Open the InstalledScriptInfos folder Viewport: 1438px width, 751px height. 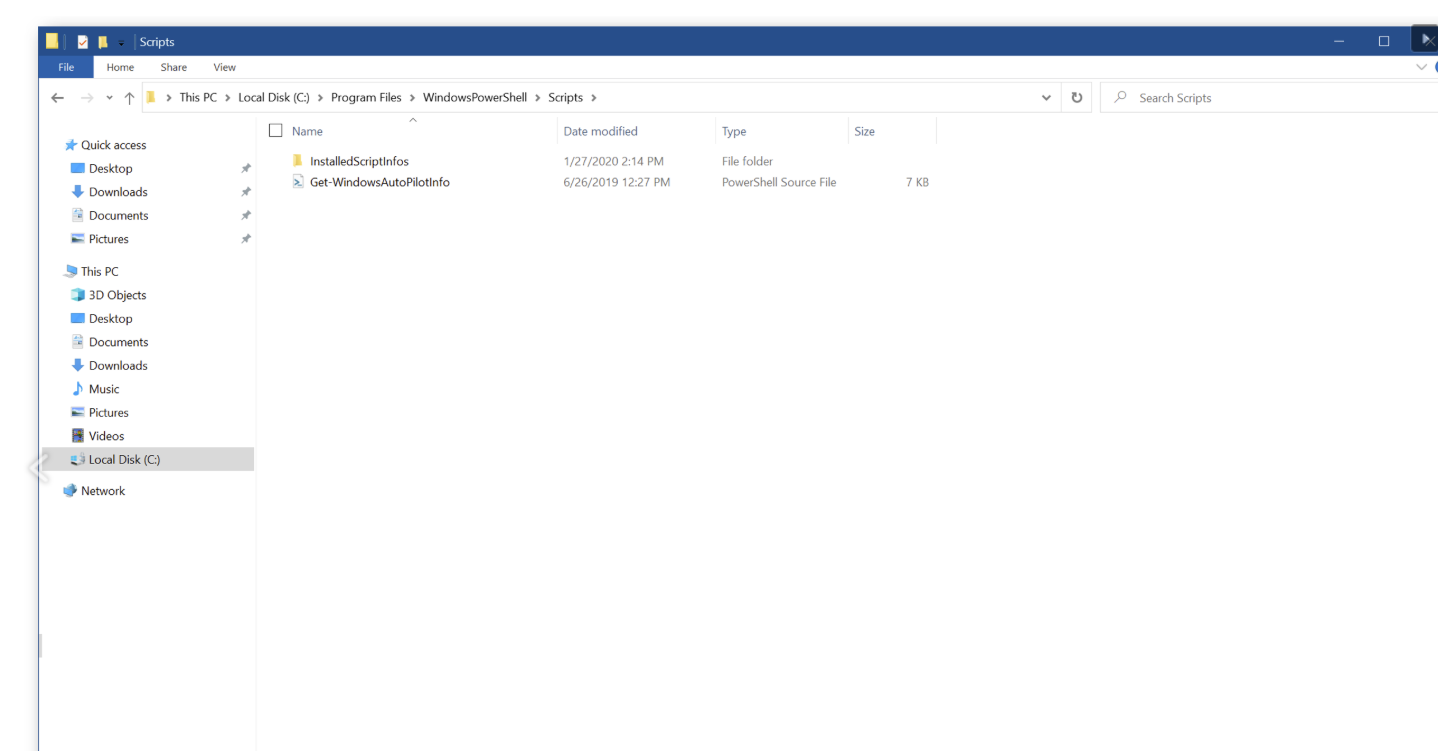click(x=358, y=161)
